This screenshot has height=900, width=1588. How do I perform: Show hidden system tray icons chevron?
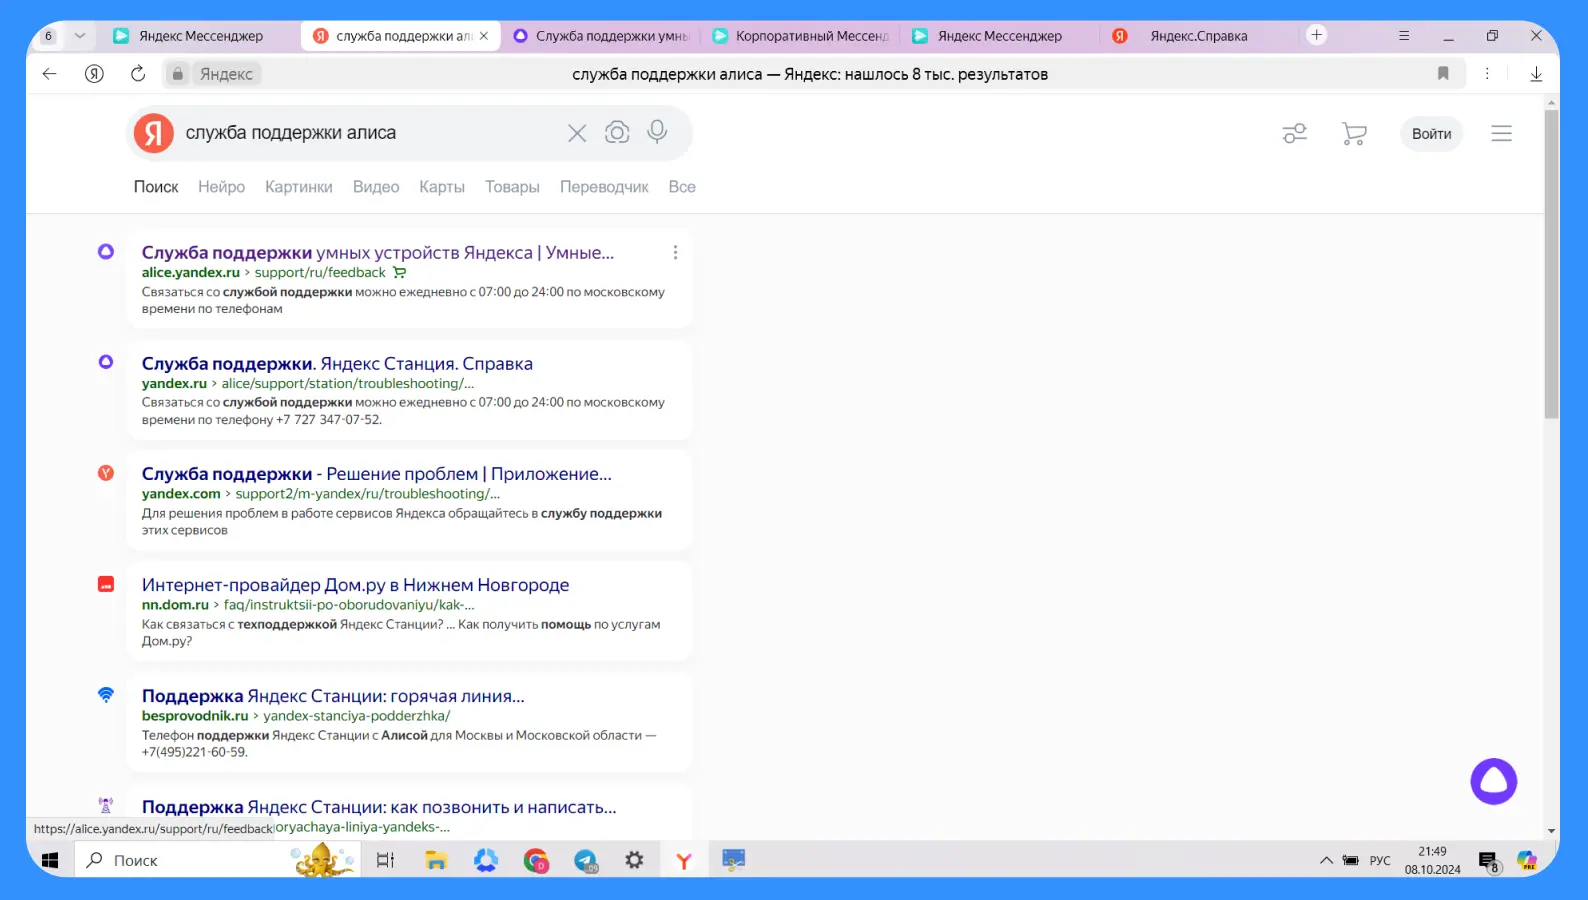point(1326,860)
